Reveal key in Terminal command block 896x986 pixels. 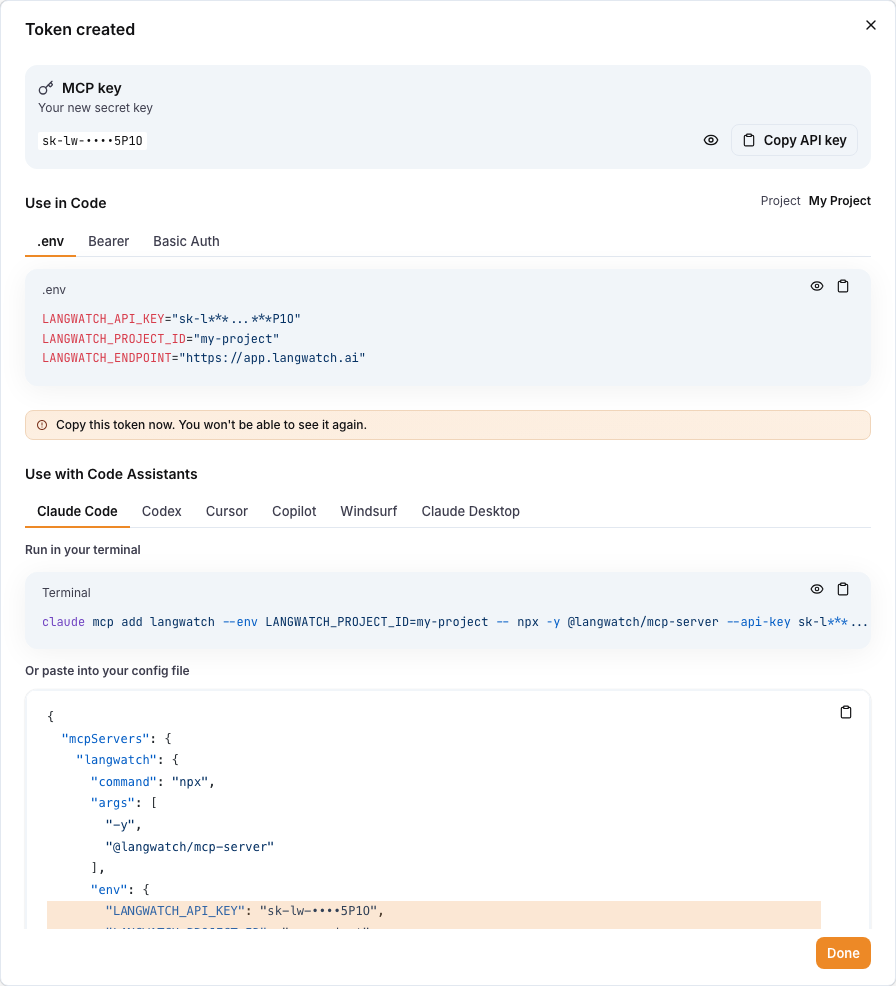tap(817, 589)
